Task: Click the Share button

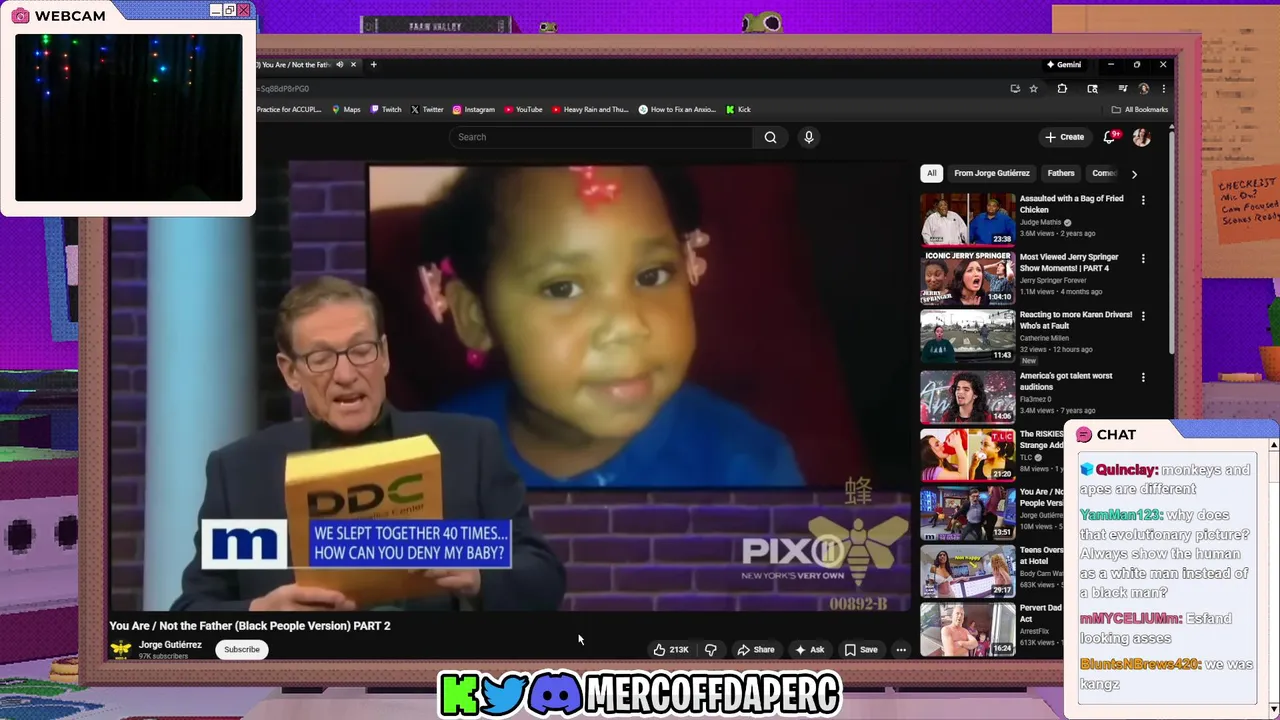Action: click(756, 650)
